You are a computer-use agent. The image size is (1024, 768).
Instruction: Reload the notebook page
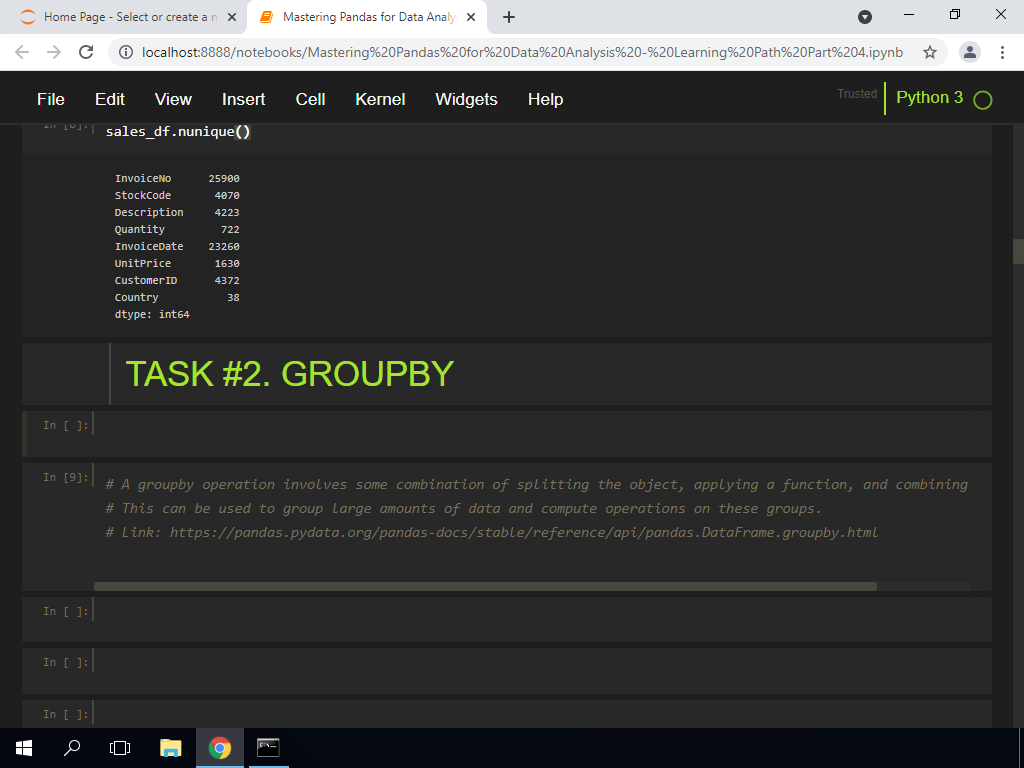click(x=86, y=52)
